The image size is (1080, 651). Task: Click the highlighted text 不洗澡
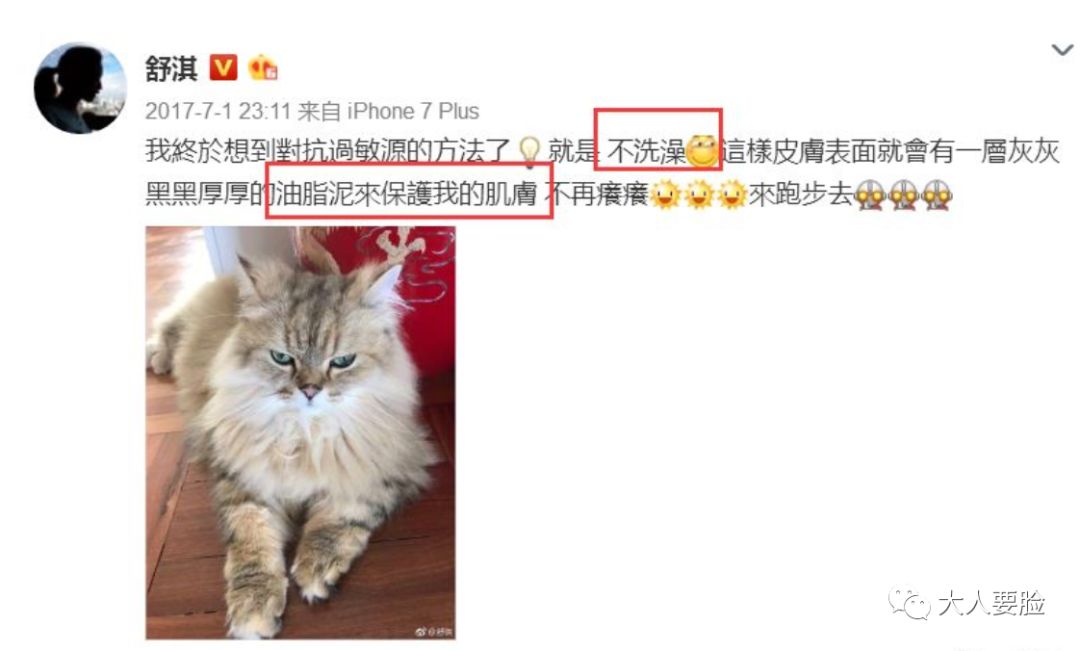[645, 152]
